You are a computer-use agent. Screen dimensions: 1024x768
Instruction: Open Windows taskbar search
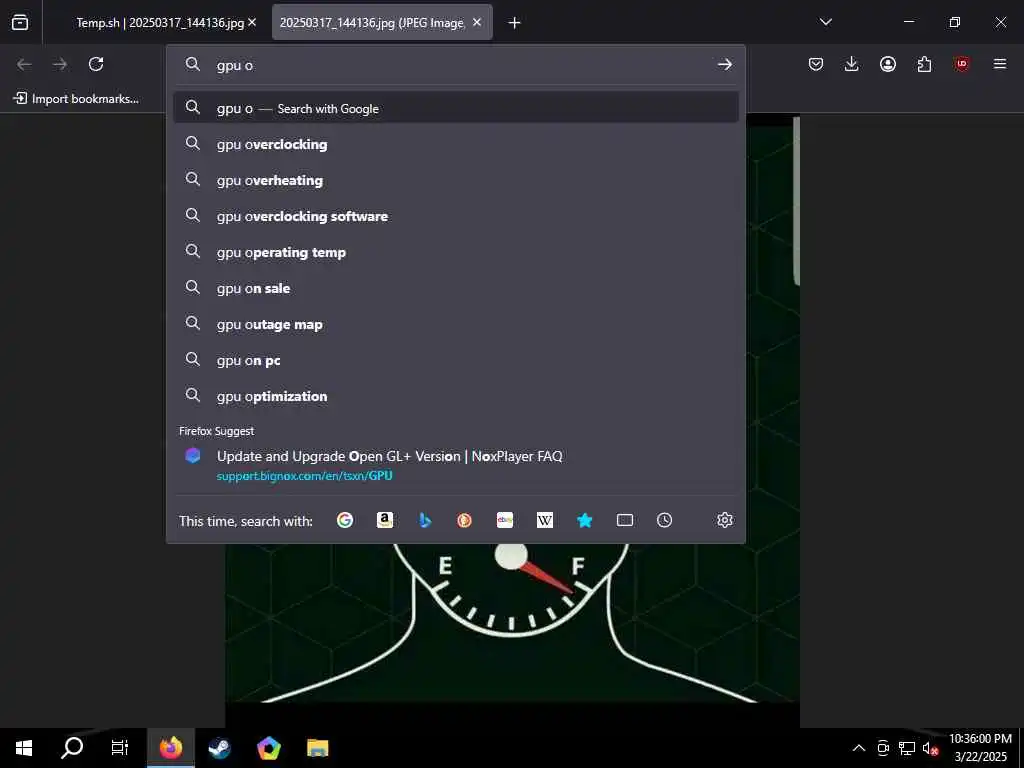(x=72, y=747)
